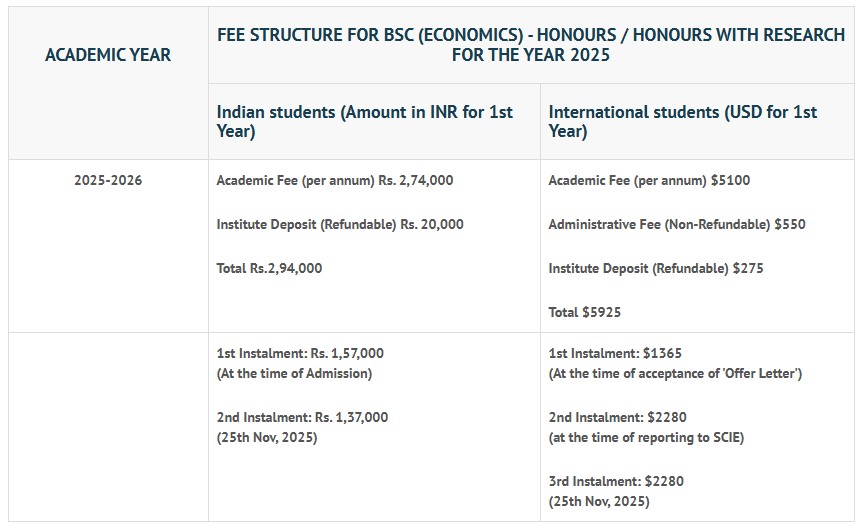Select the International students column header
This screenshot has height=525, width=858.
[x=683, y=121]
